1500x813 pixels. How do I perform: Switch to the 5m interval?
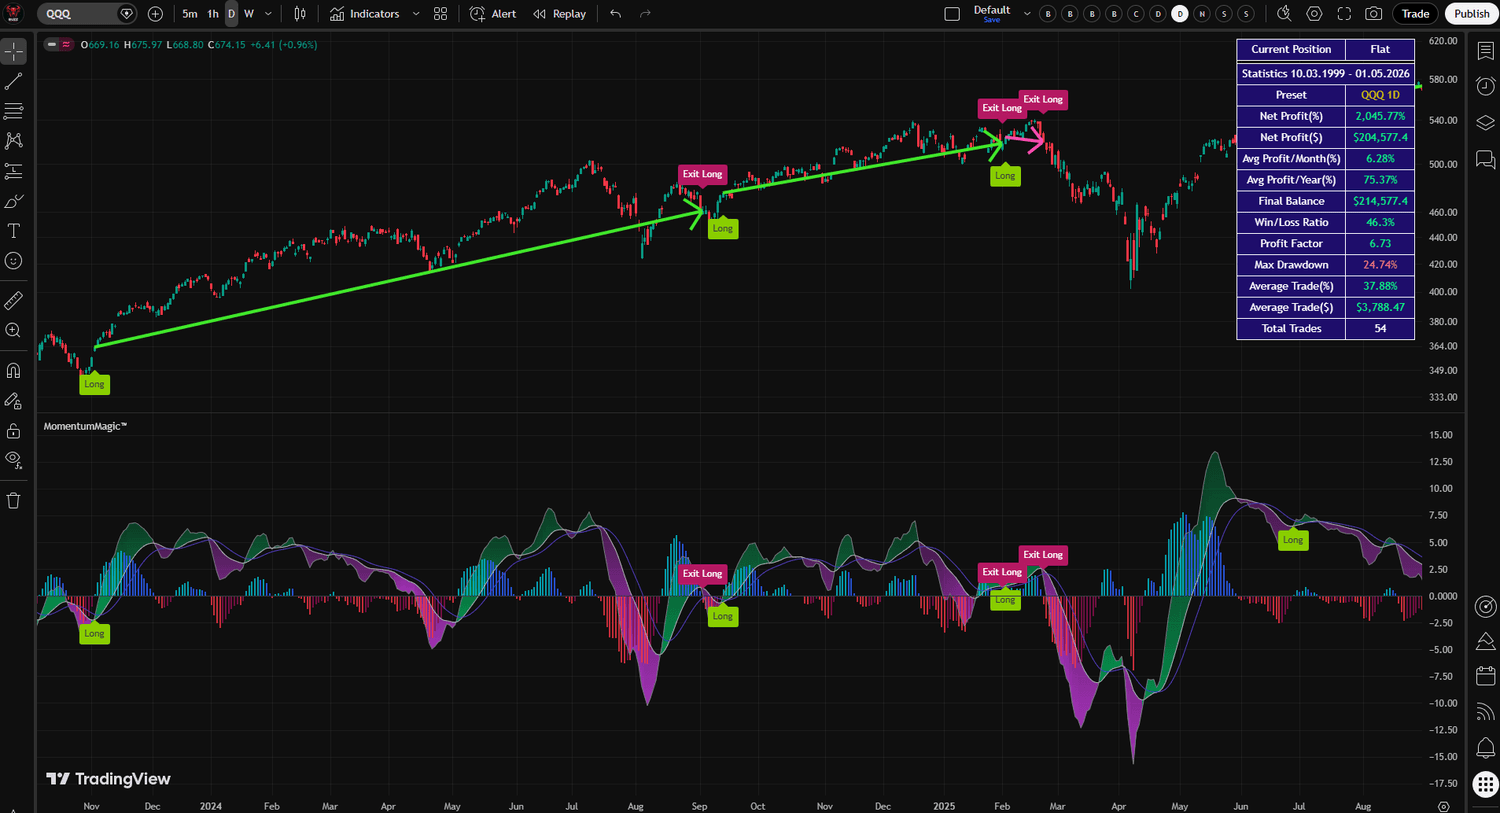(x=190, y=14)
